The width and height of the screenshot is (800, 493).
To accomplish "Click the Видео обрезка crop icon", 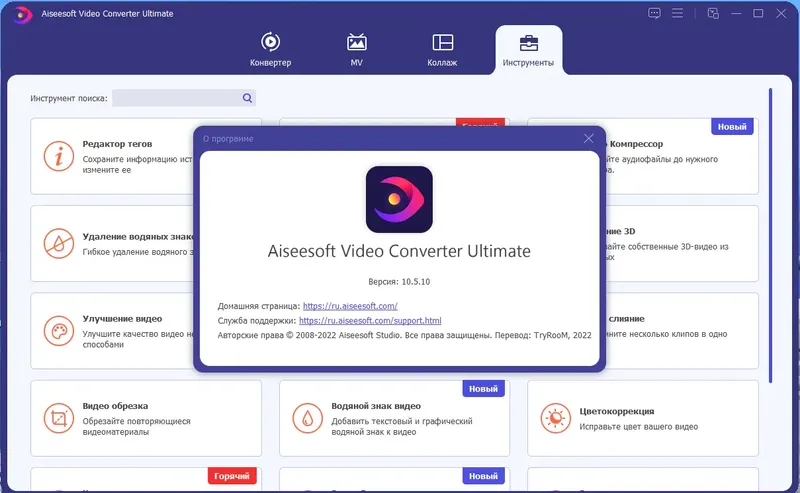I will (59, 418).
